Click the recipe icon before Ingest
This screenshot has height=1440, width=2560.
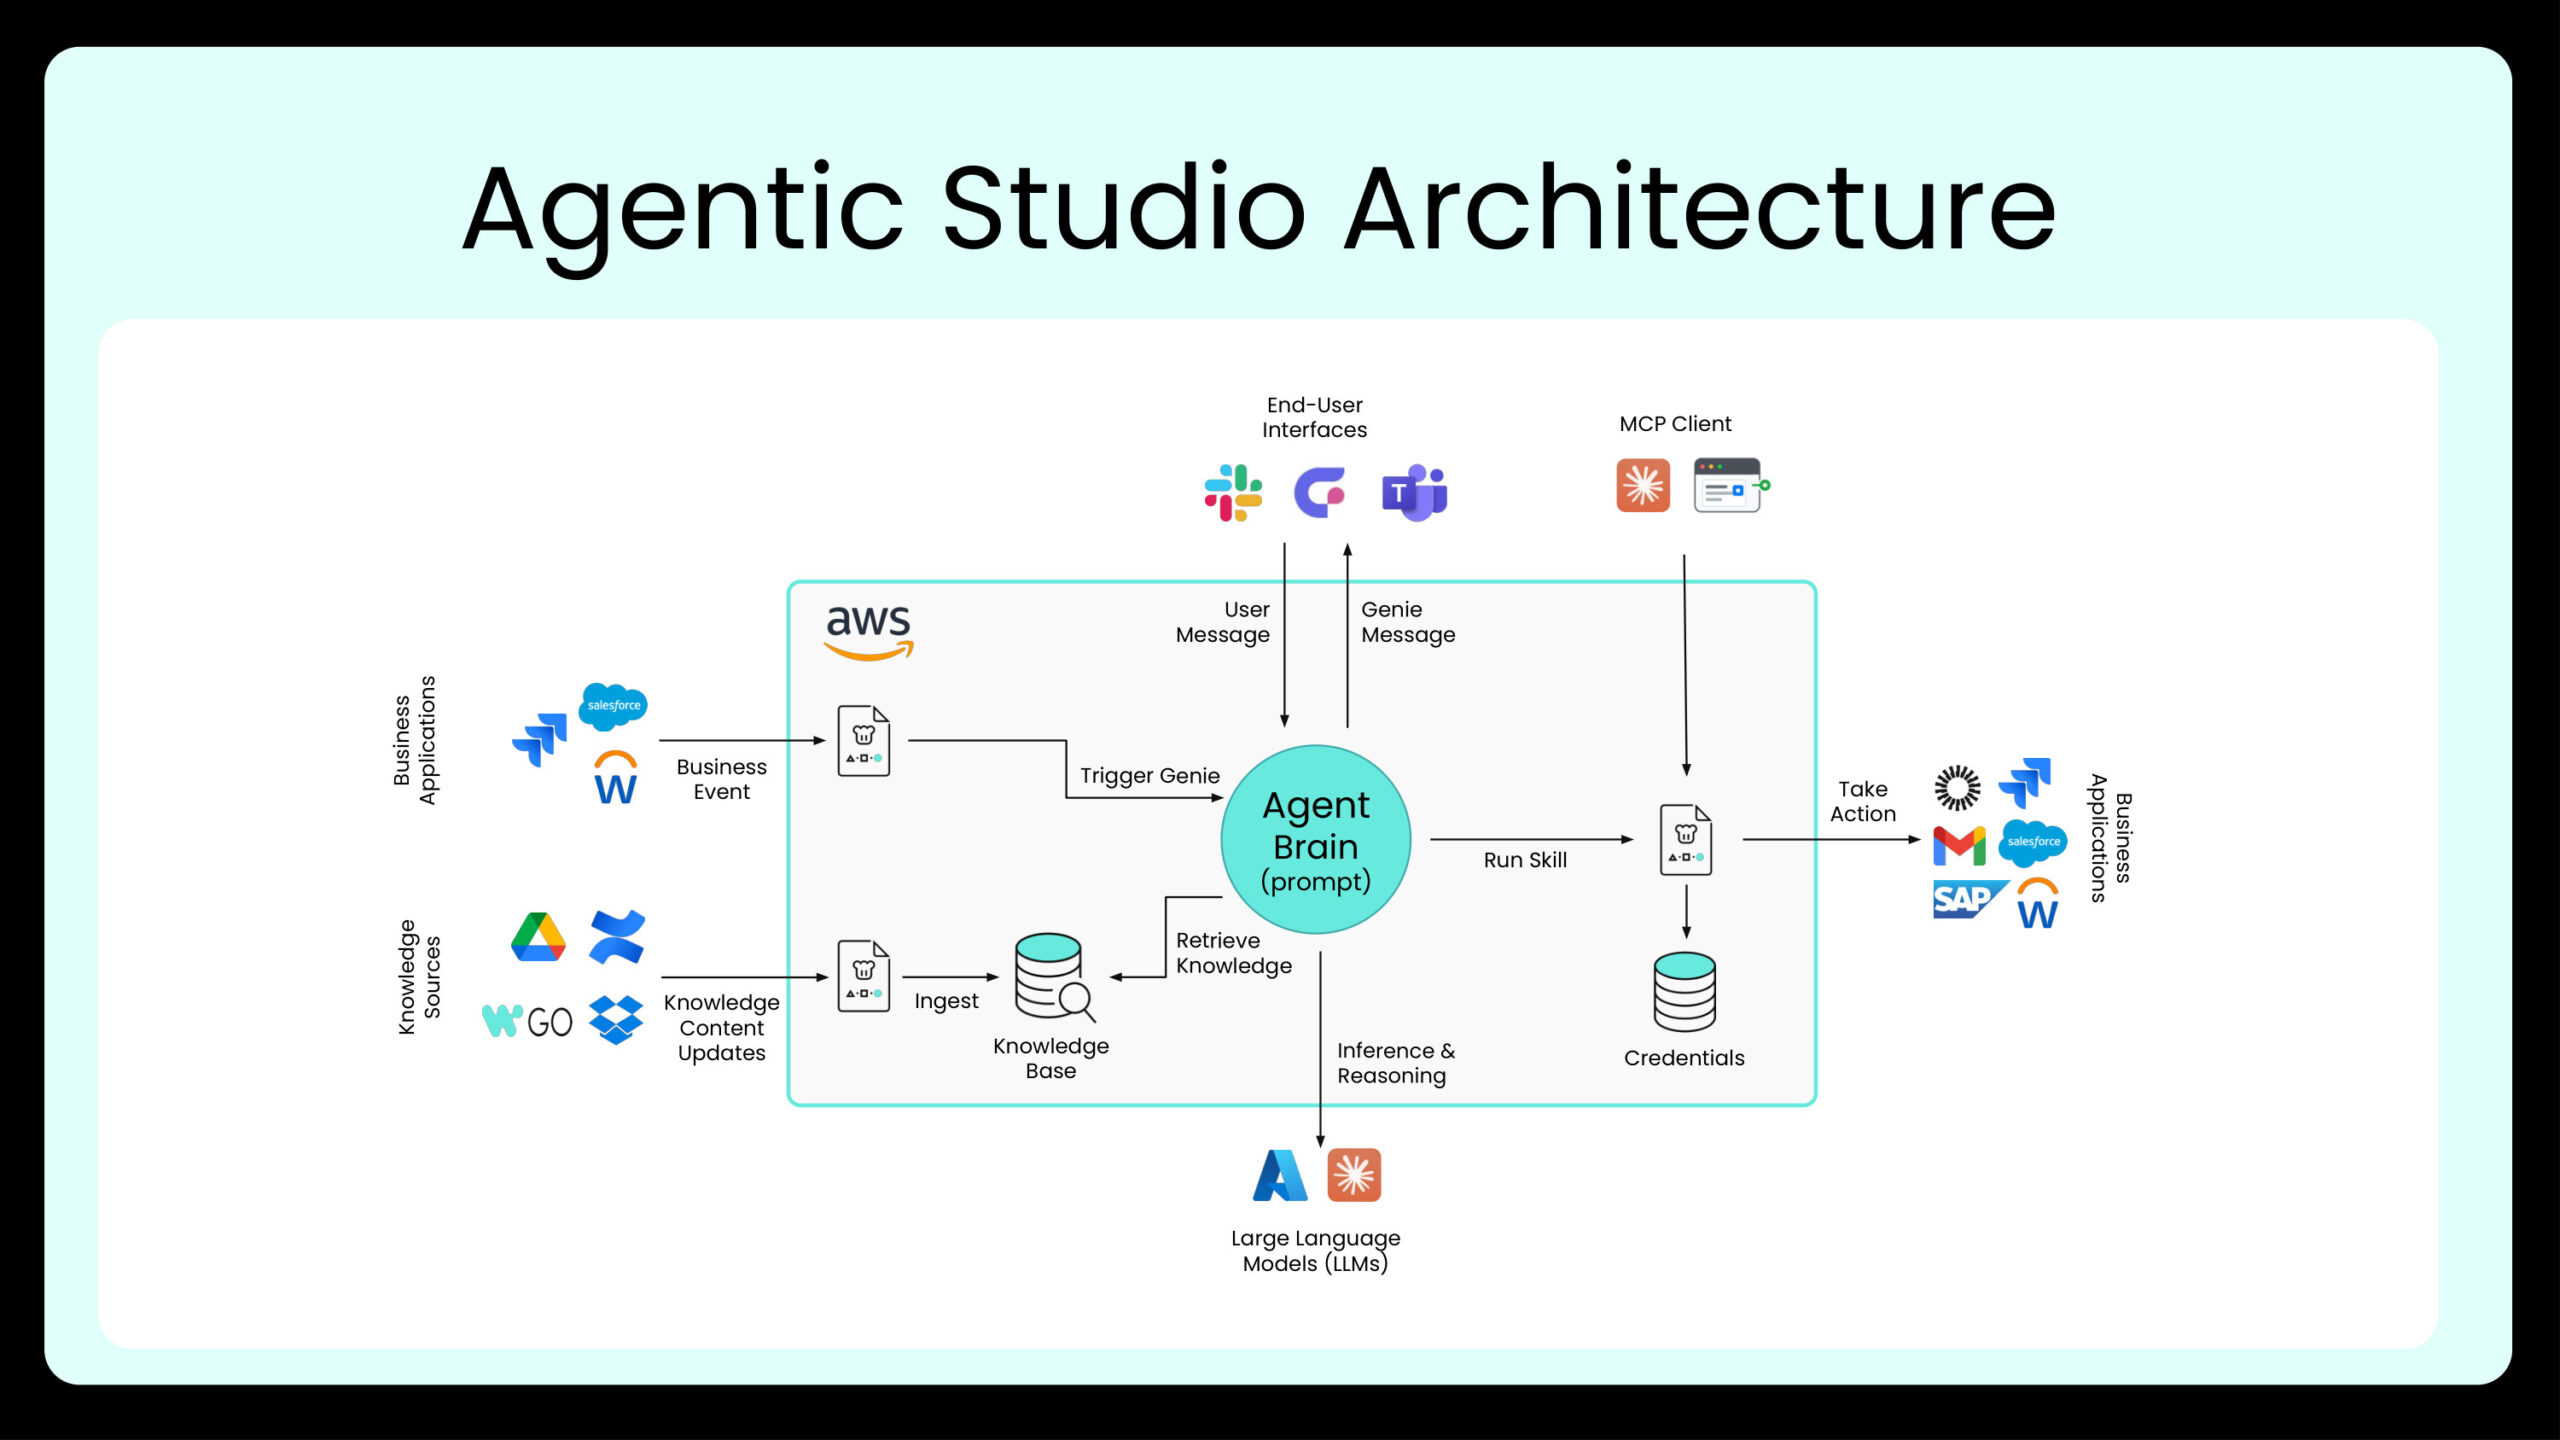point(864,976)
